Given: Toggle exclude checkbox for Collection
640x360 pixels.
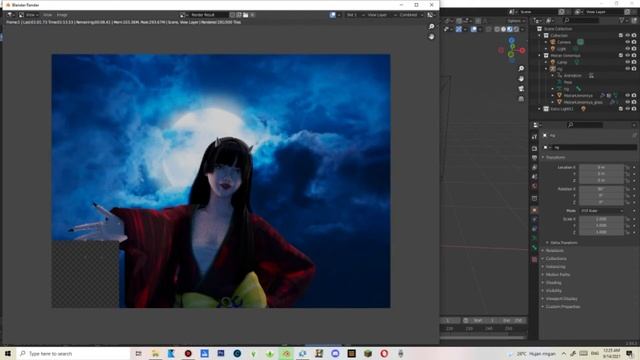Looking at the screenshot, I should tap(621, 36).
